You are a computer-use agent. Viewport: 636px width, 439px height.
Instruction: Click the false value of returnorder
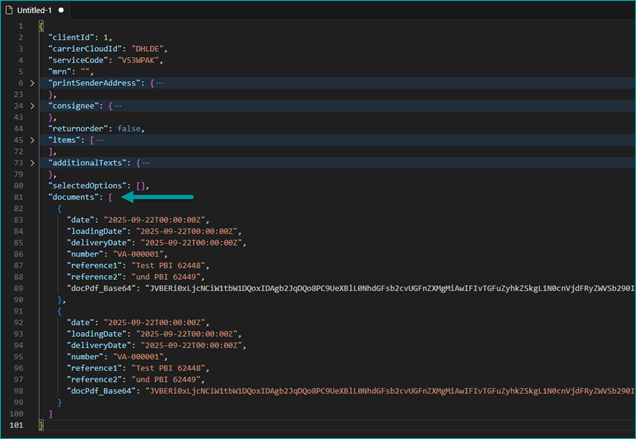(129, 129)
